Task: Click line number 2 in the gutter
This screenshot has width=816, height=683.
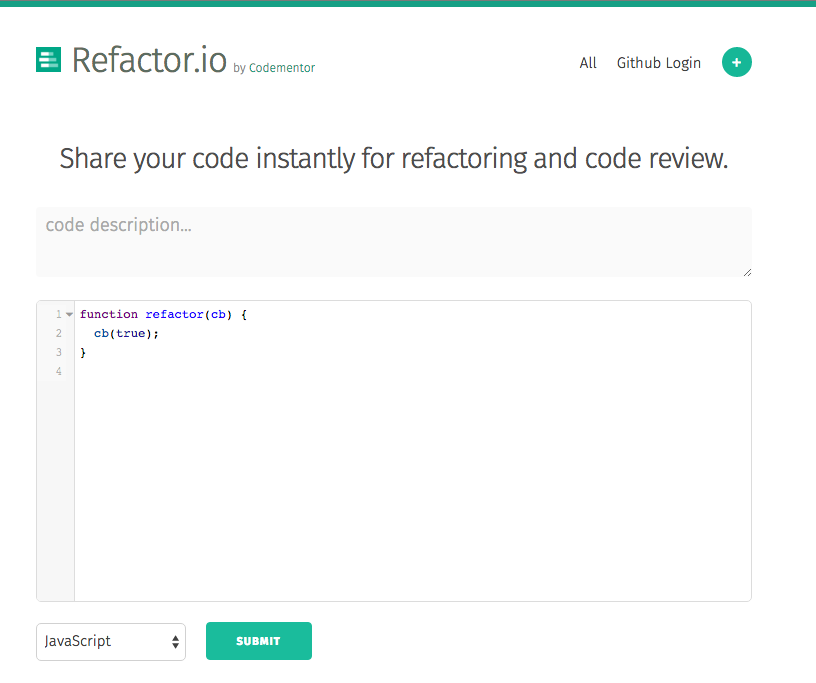Action: click(x=57, y=333)
